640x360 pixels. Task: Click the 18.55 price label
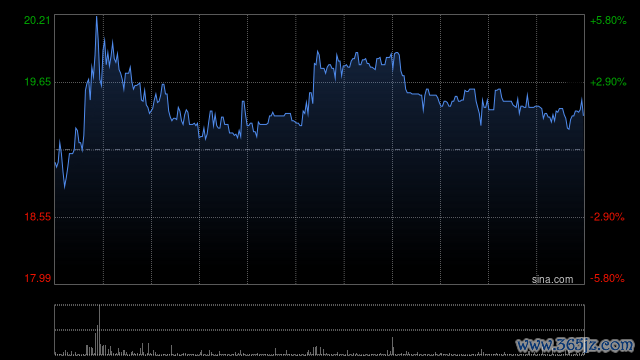38,217
